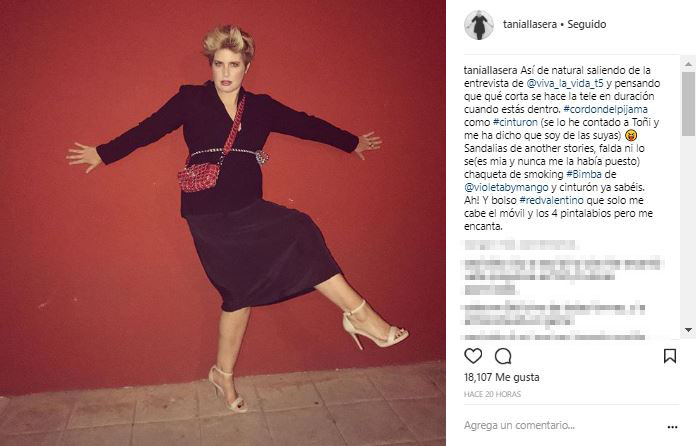
Task: Open the taniallasera username in header
Action: [530, 24]
